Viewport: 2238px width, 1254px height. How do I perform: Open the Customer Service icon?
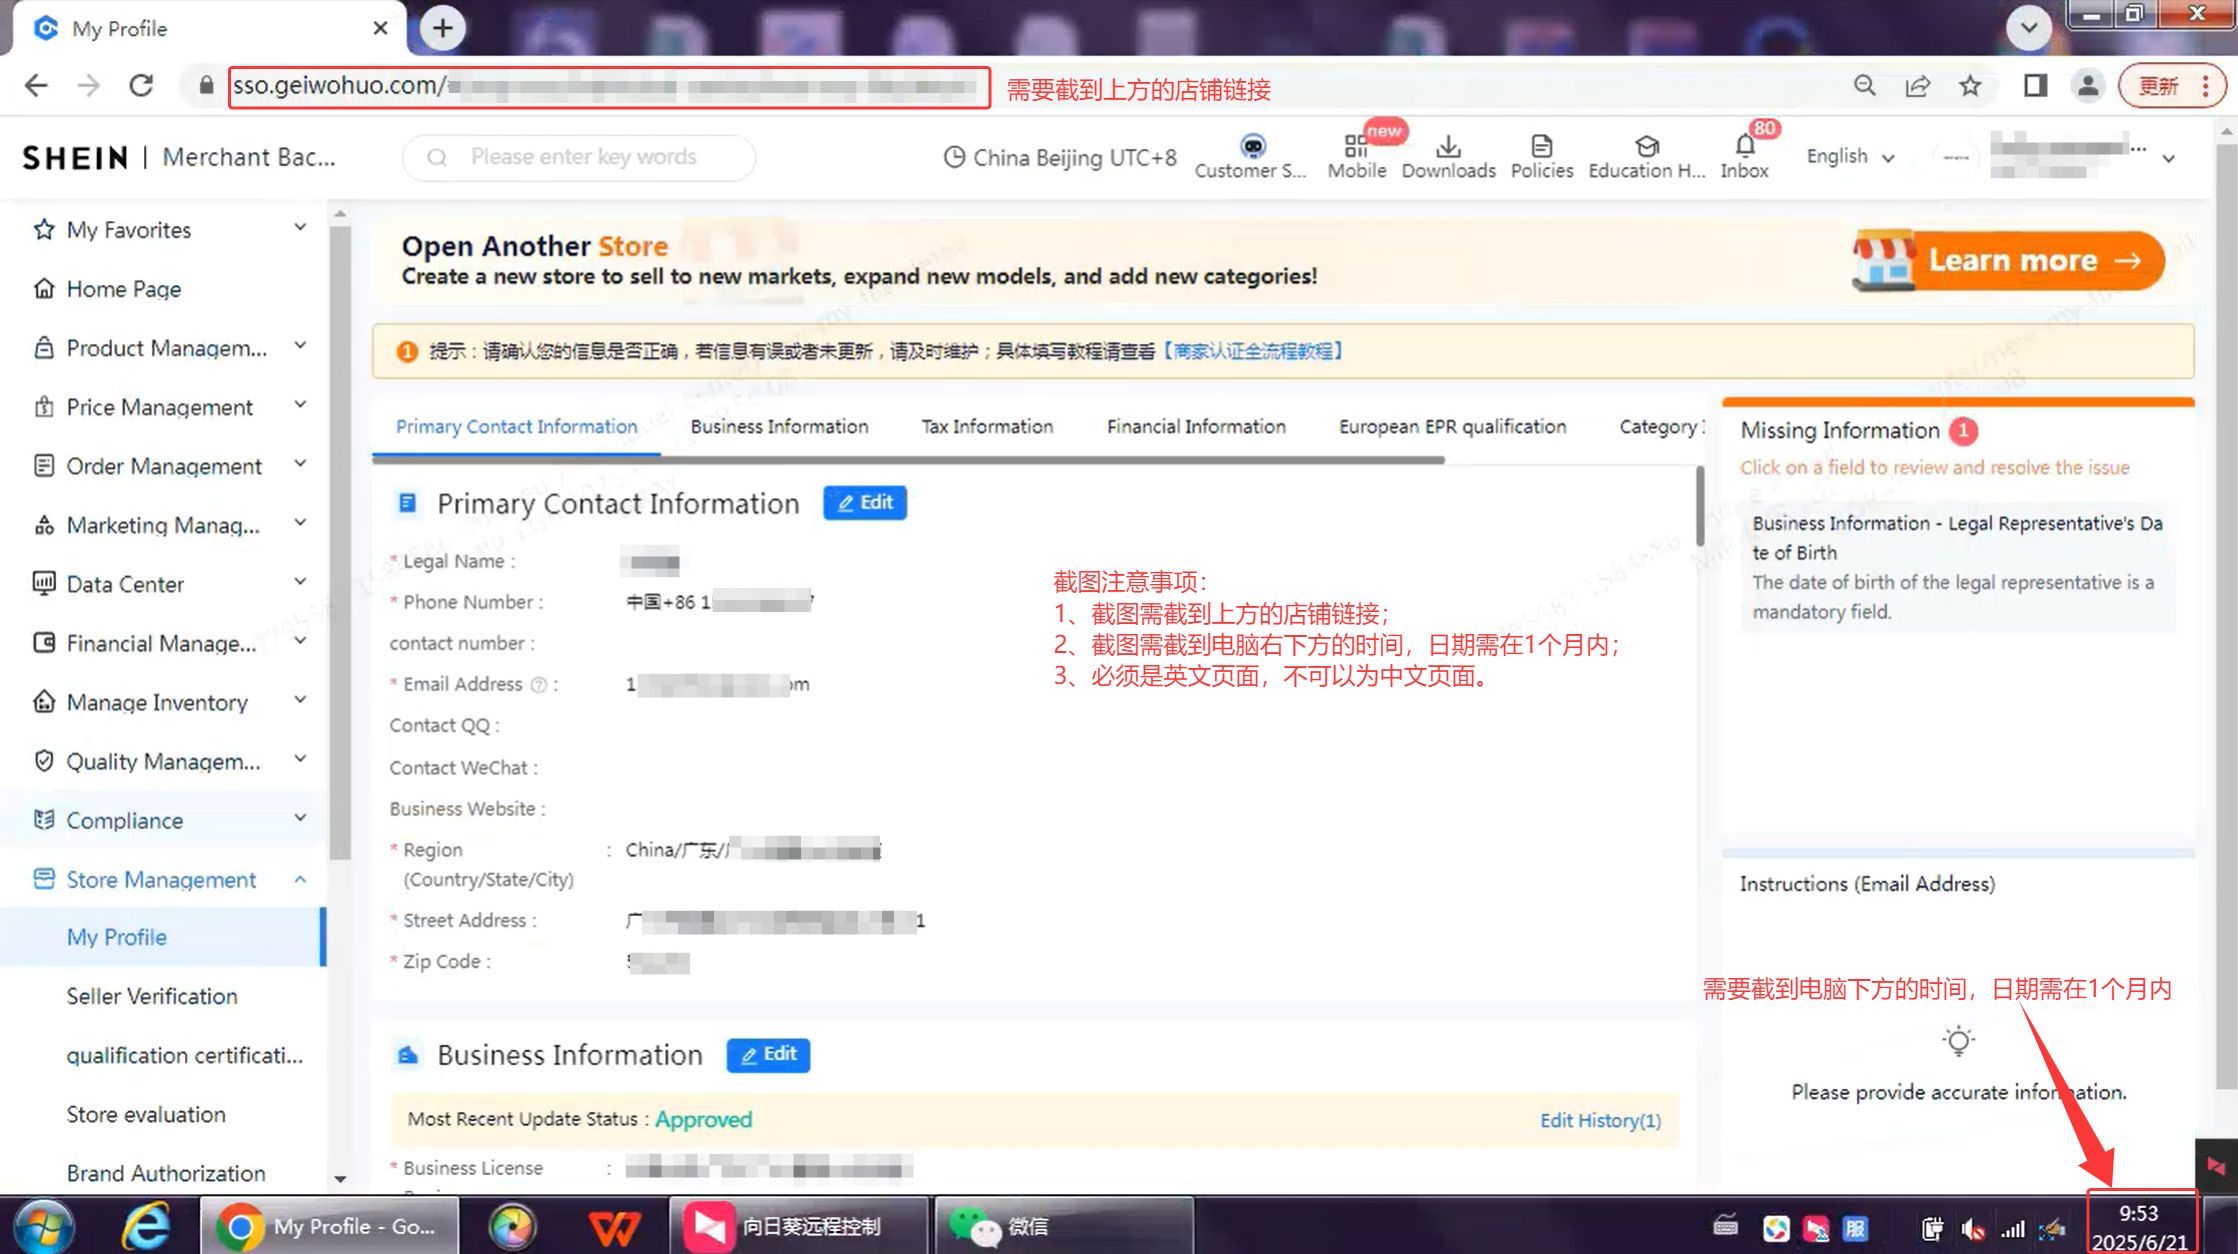1250,150
